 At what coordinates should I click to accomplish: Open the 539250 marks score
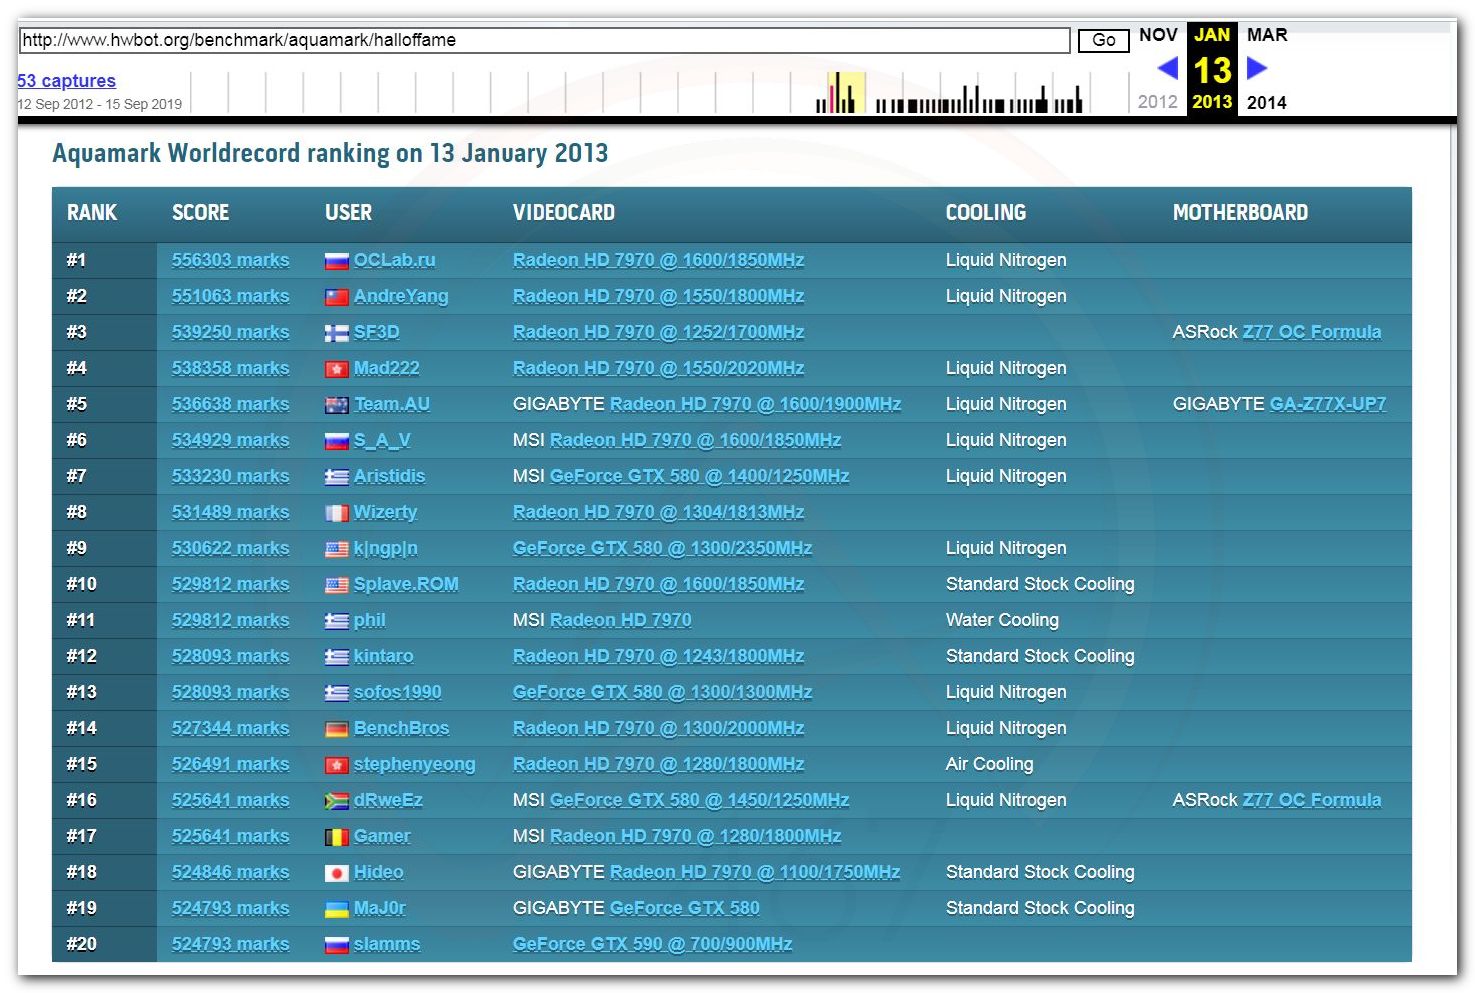(230, 332)
